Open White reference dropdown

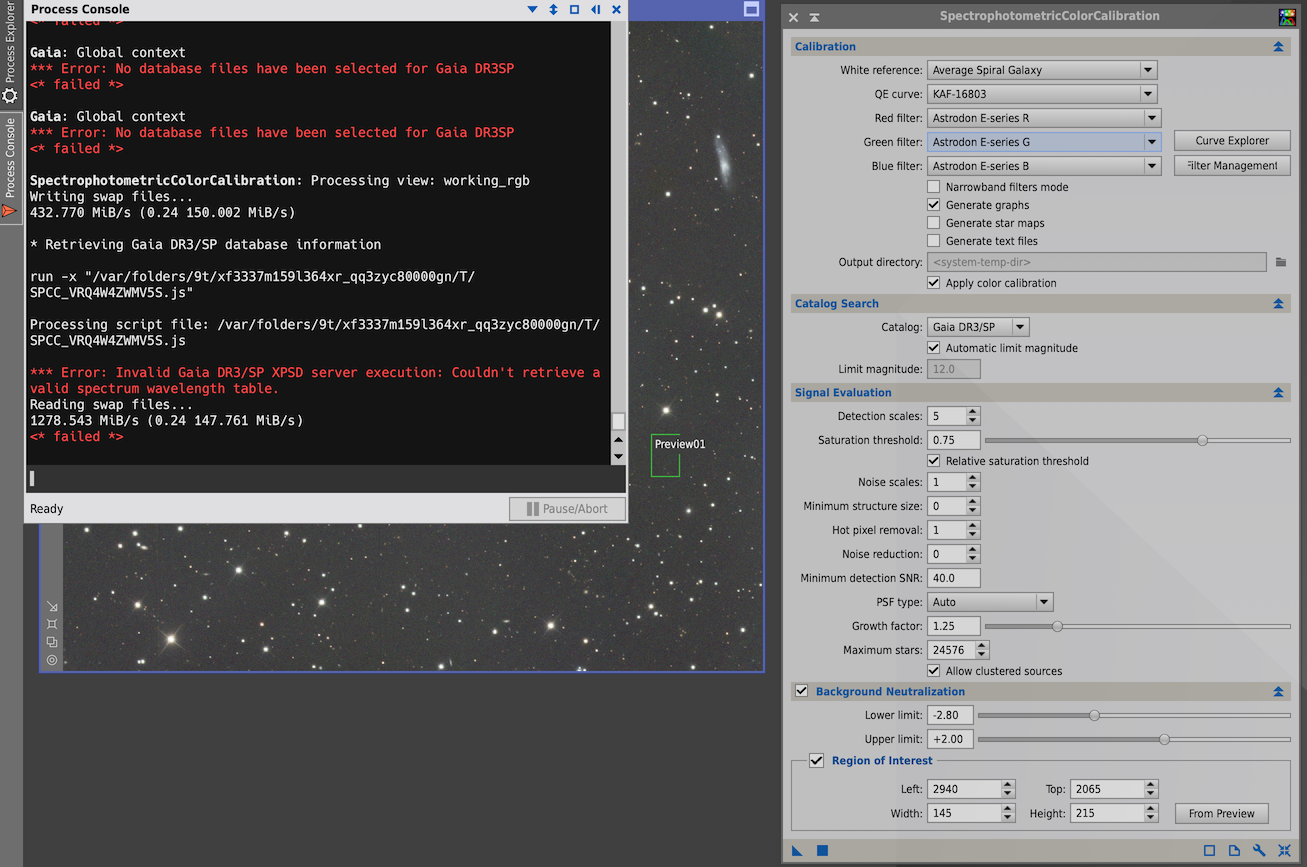[x=1042, y=70]
